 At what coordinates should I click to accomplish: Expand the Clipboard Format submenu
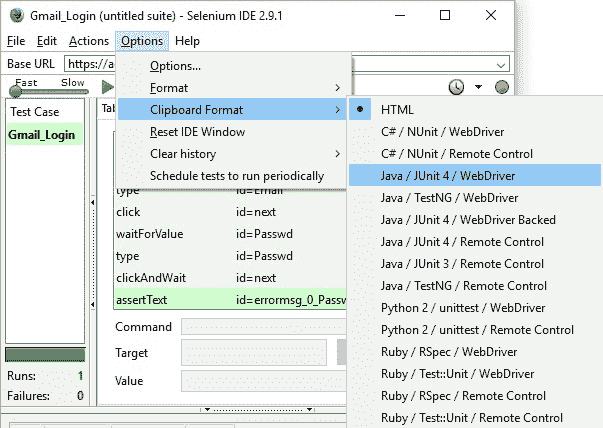click(x=232, y=110)
